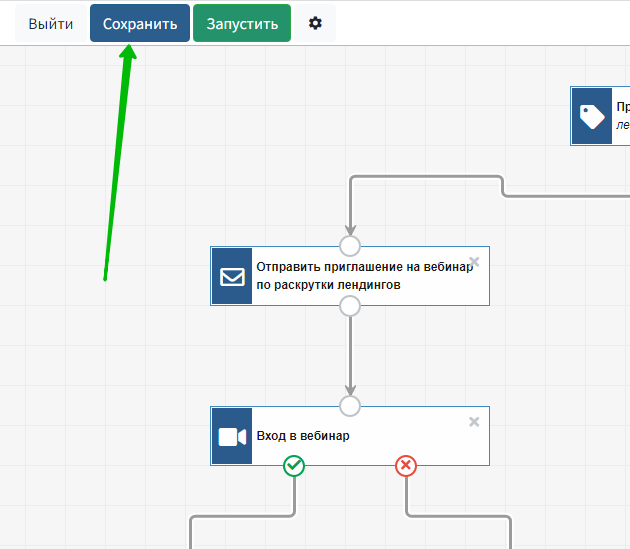Click the green Запустить button

(x=242, y=23)
